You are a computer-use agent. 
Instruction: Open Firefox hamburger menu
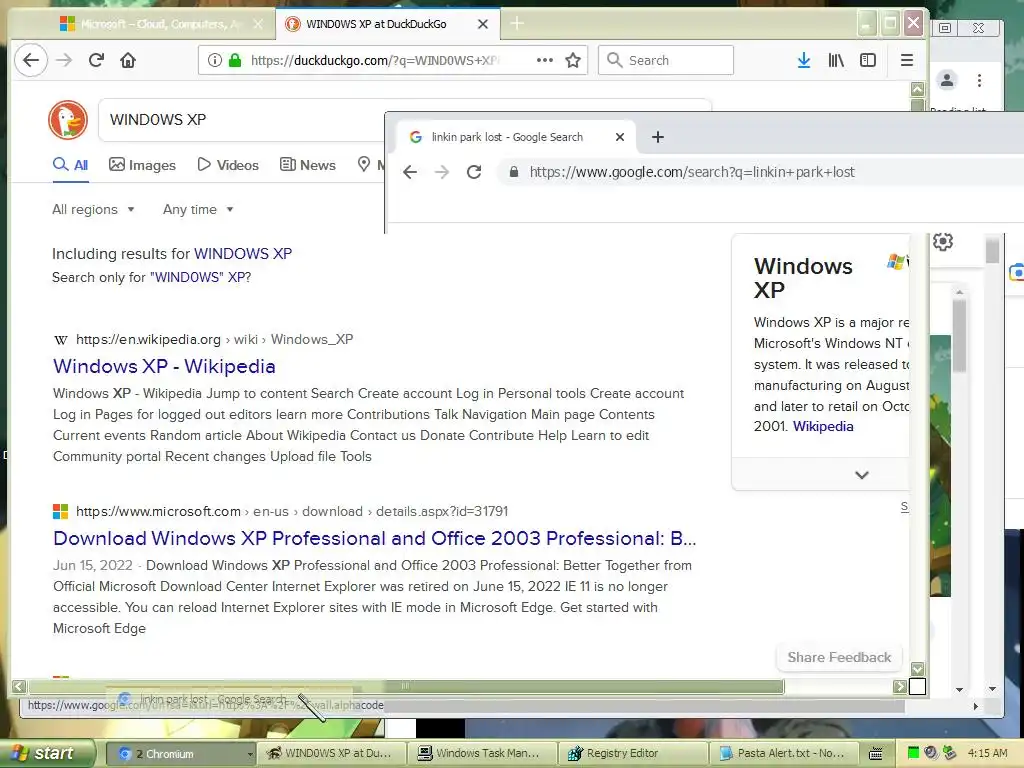(906, 60)
